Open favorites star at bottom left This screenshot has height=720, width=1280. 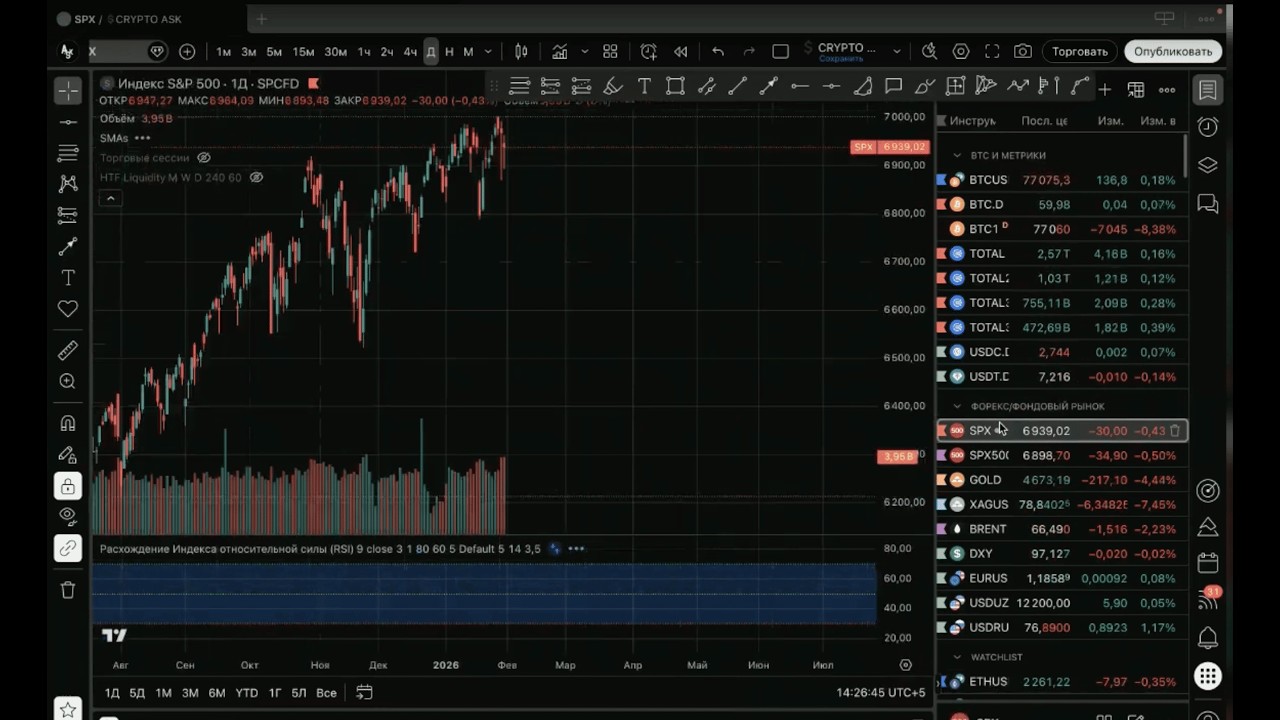[68, 710]
